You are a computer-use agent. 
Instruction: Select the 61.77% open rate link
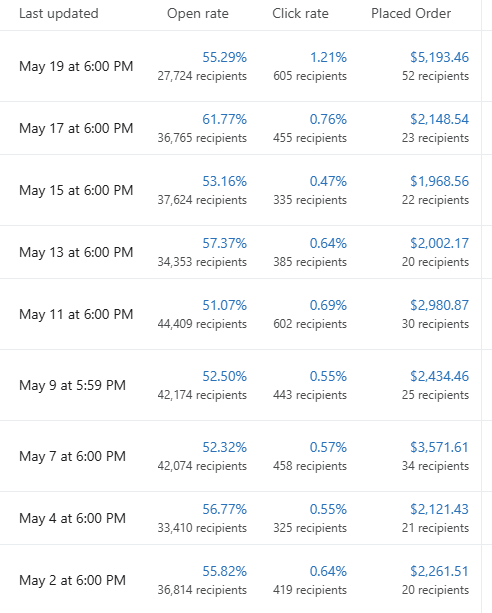point(224,119)
